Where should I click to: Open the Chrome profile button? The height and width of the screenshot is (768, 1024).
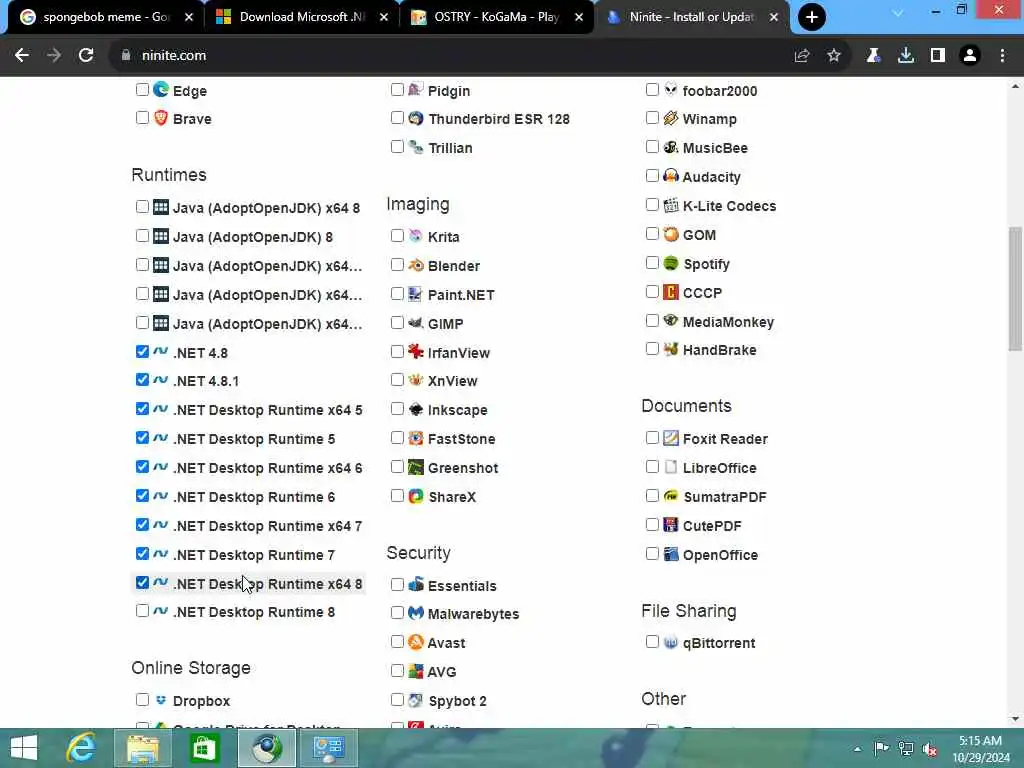click(x=970, y=56)
